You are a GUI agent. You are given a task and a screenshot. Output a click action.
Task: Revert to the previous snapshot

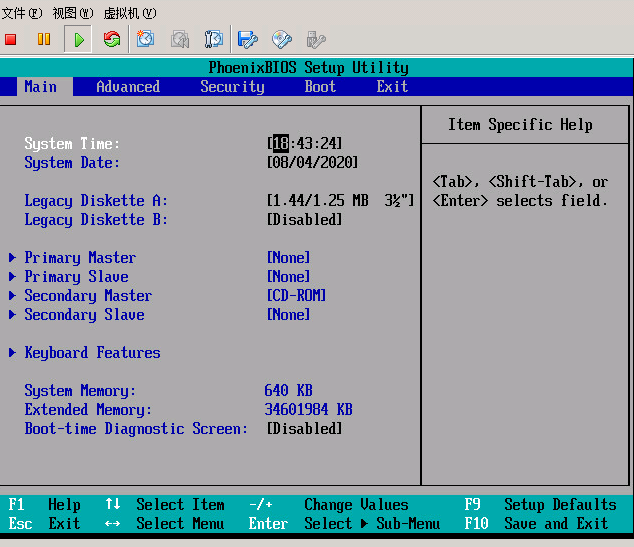(x=180, y=39)
